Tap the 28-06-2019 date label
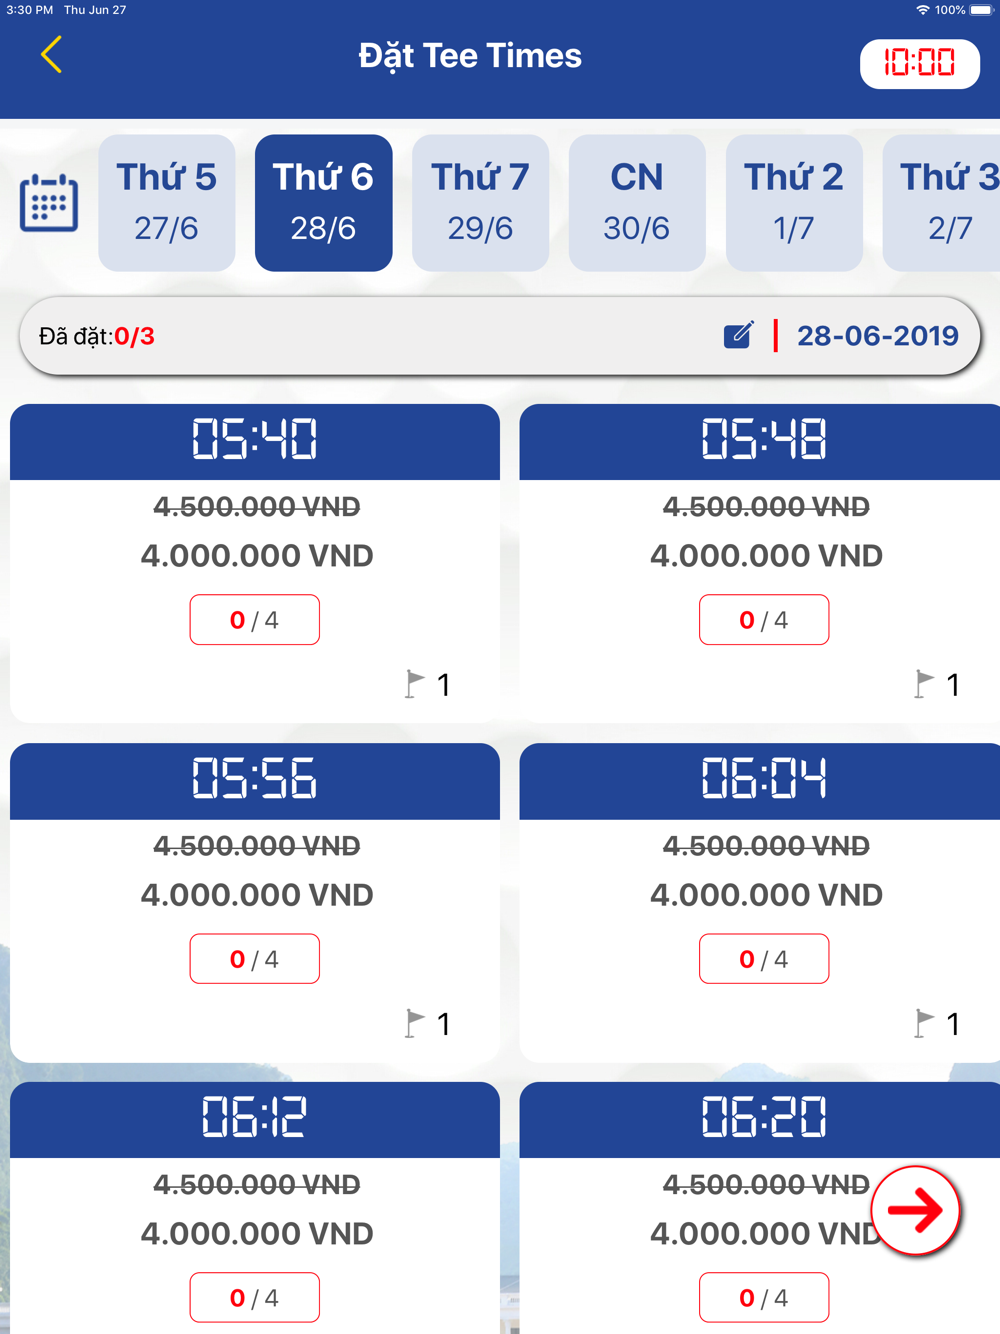The height and width of the screenshot is (1334, 1000). (877, 336)
